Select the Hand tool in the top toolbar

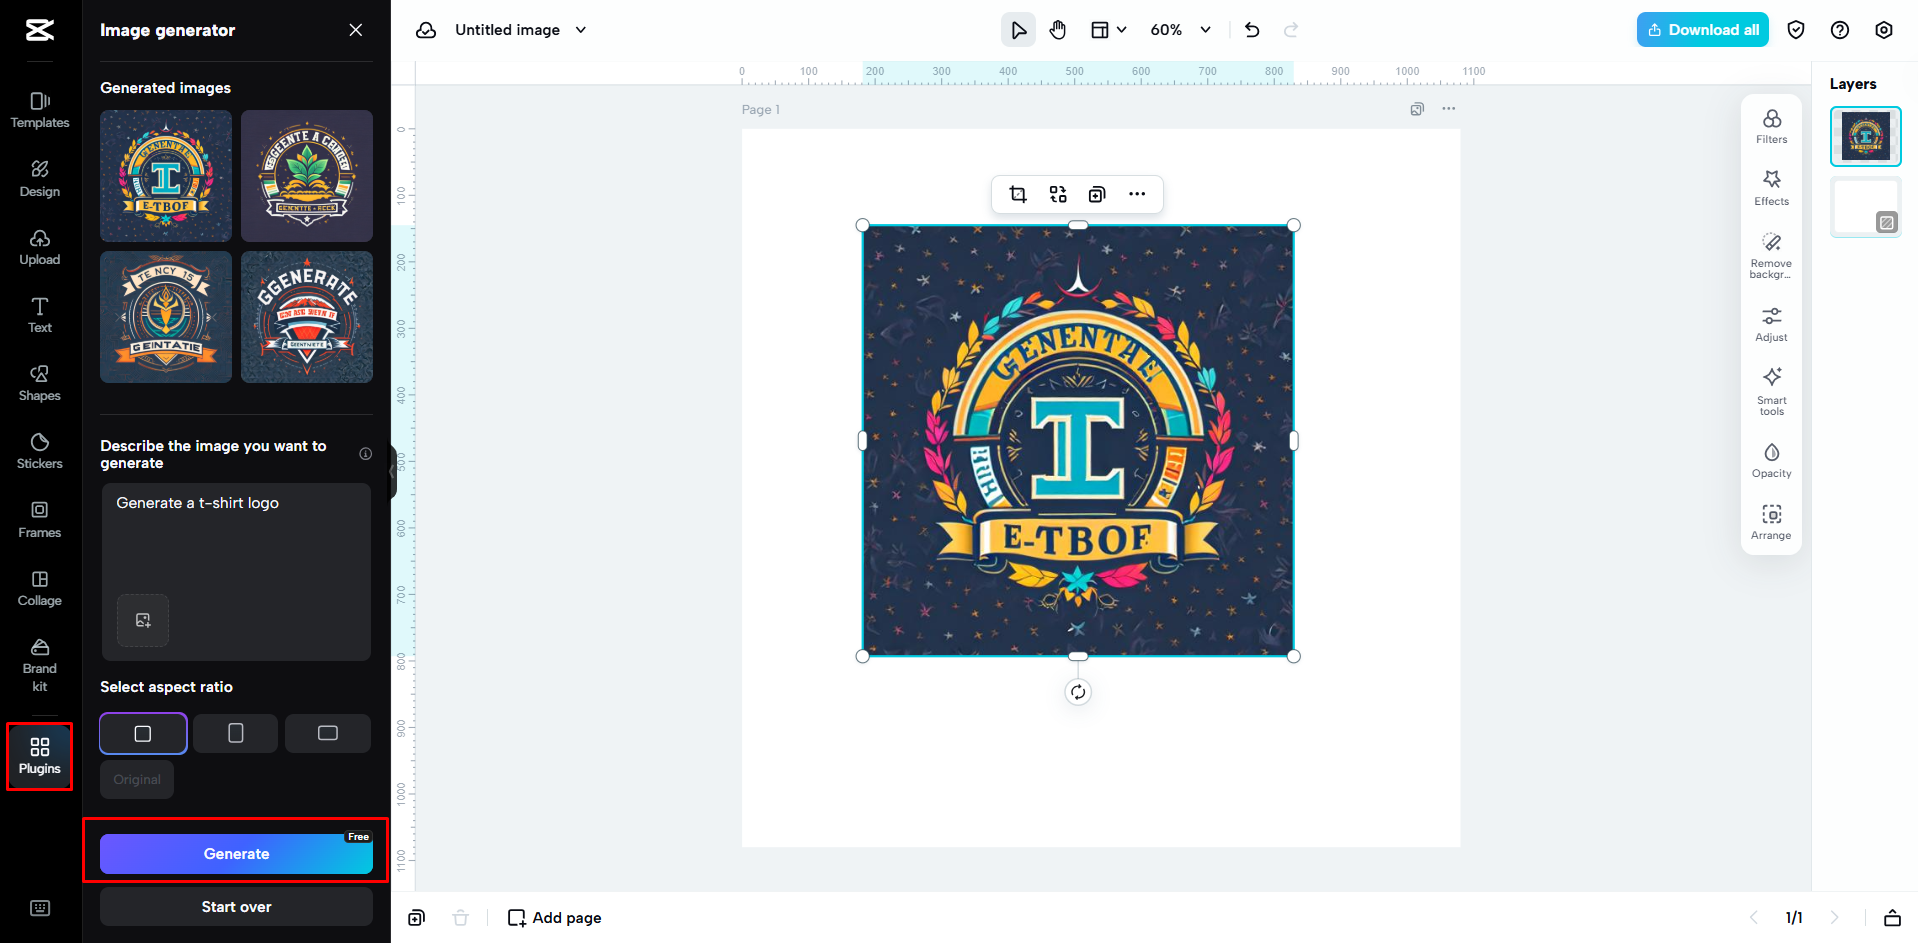pyautogui.click(x=1057, y=29)
